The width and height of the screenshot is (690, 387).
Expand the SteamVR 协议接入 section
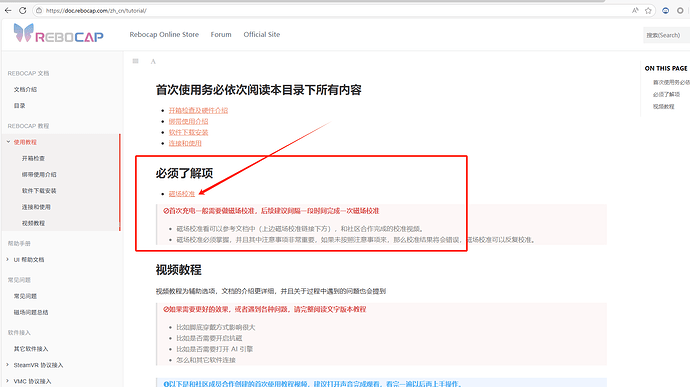[7, 365]
